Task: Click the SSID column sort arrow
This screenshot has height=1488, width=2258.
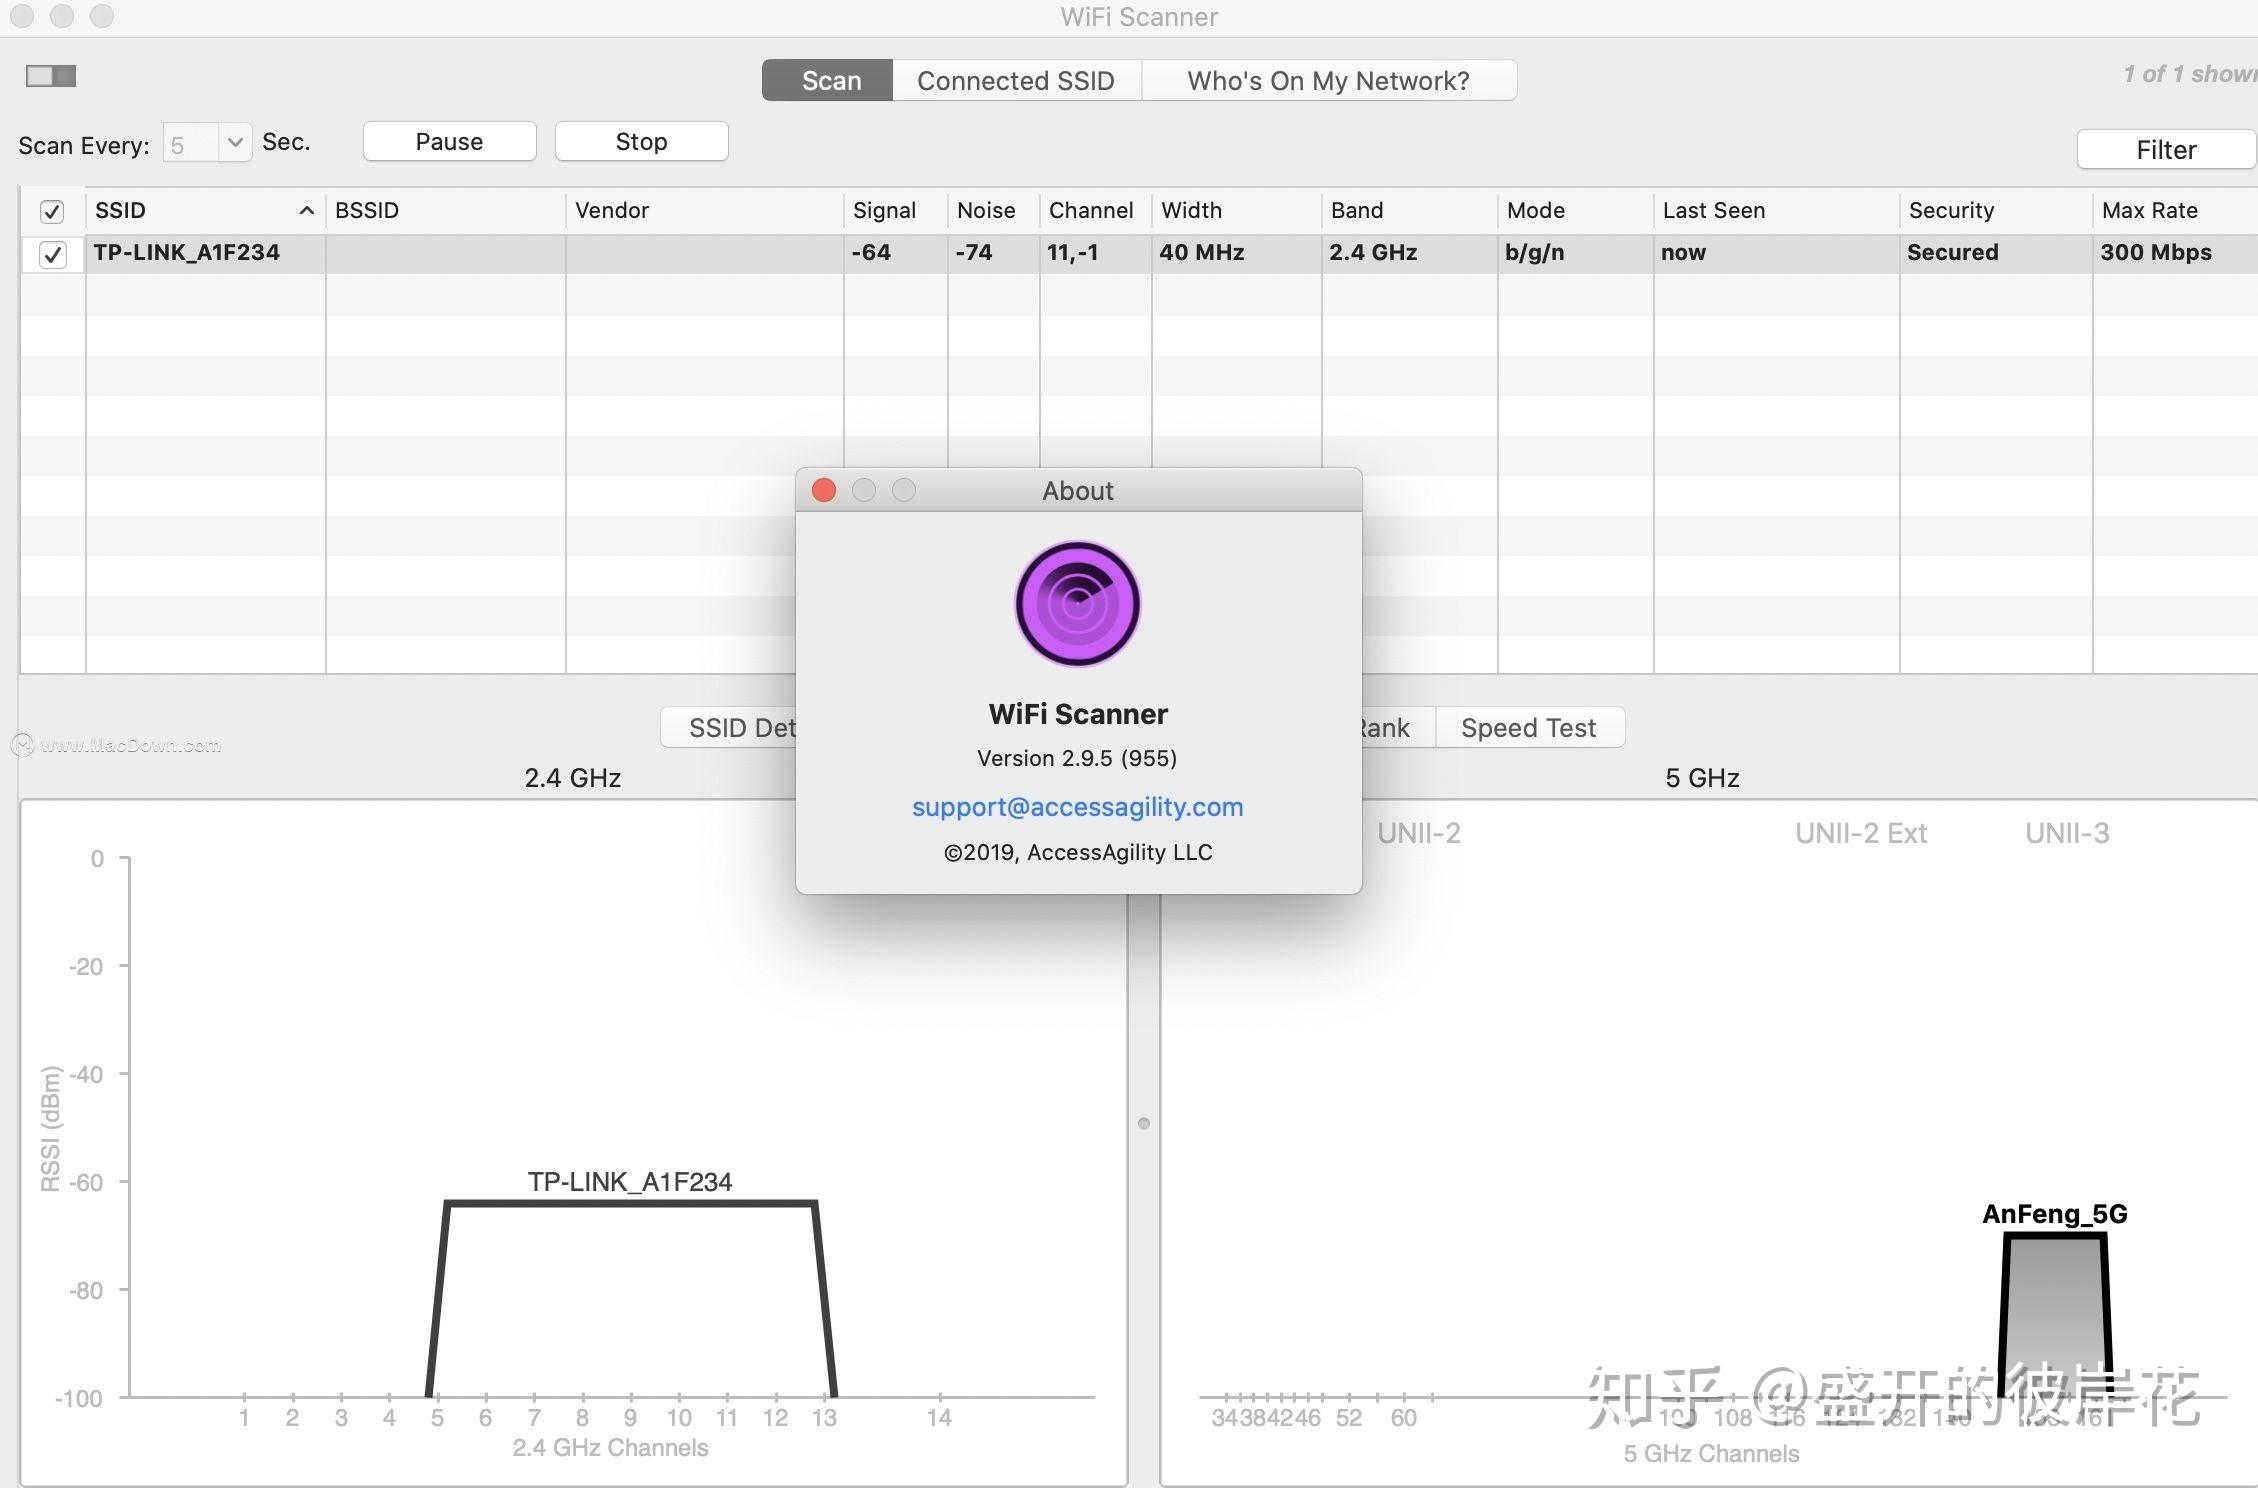Action: [307, 210]
